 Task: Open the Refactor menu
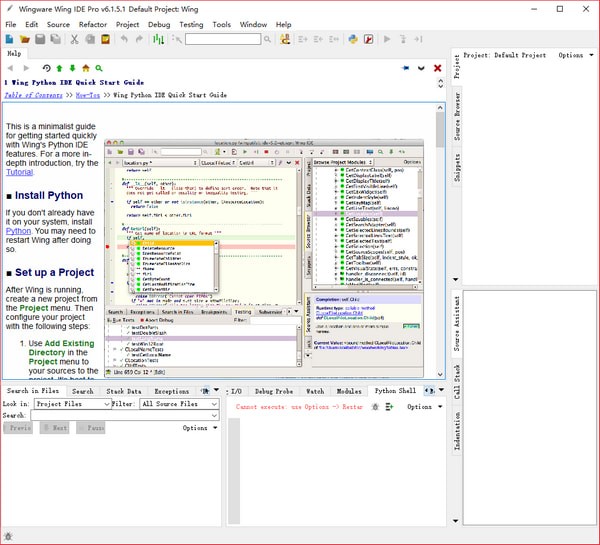point(92,24)
